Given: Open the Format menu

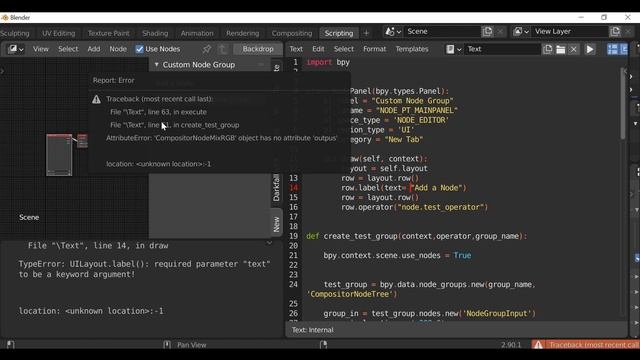Looking at the screenshot, I should click(374, 49).
